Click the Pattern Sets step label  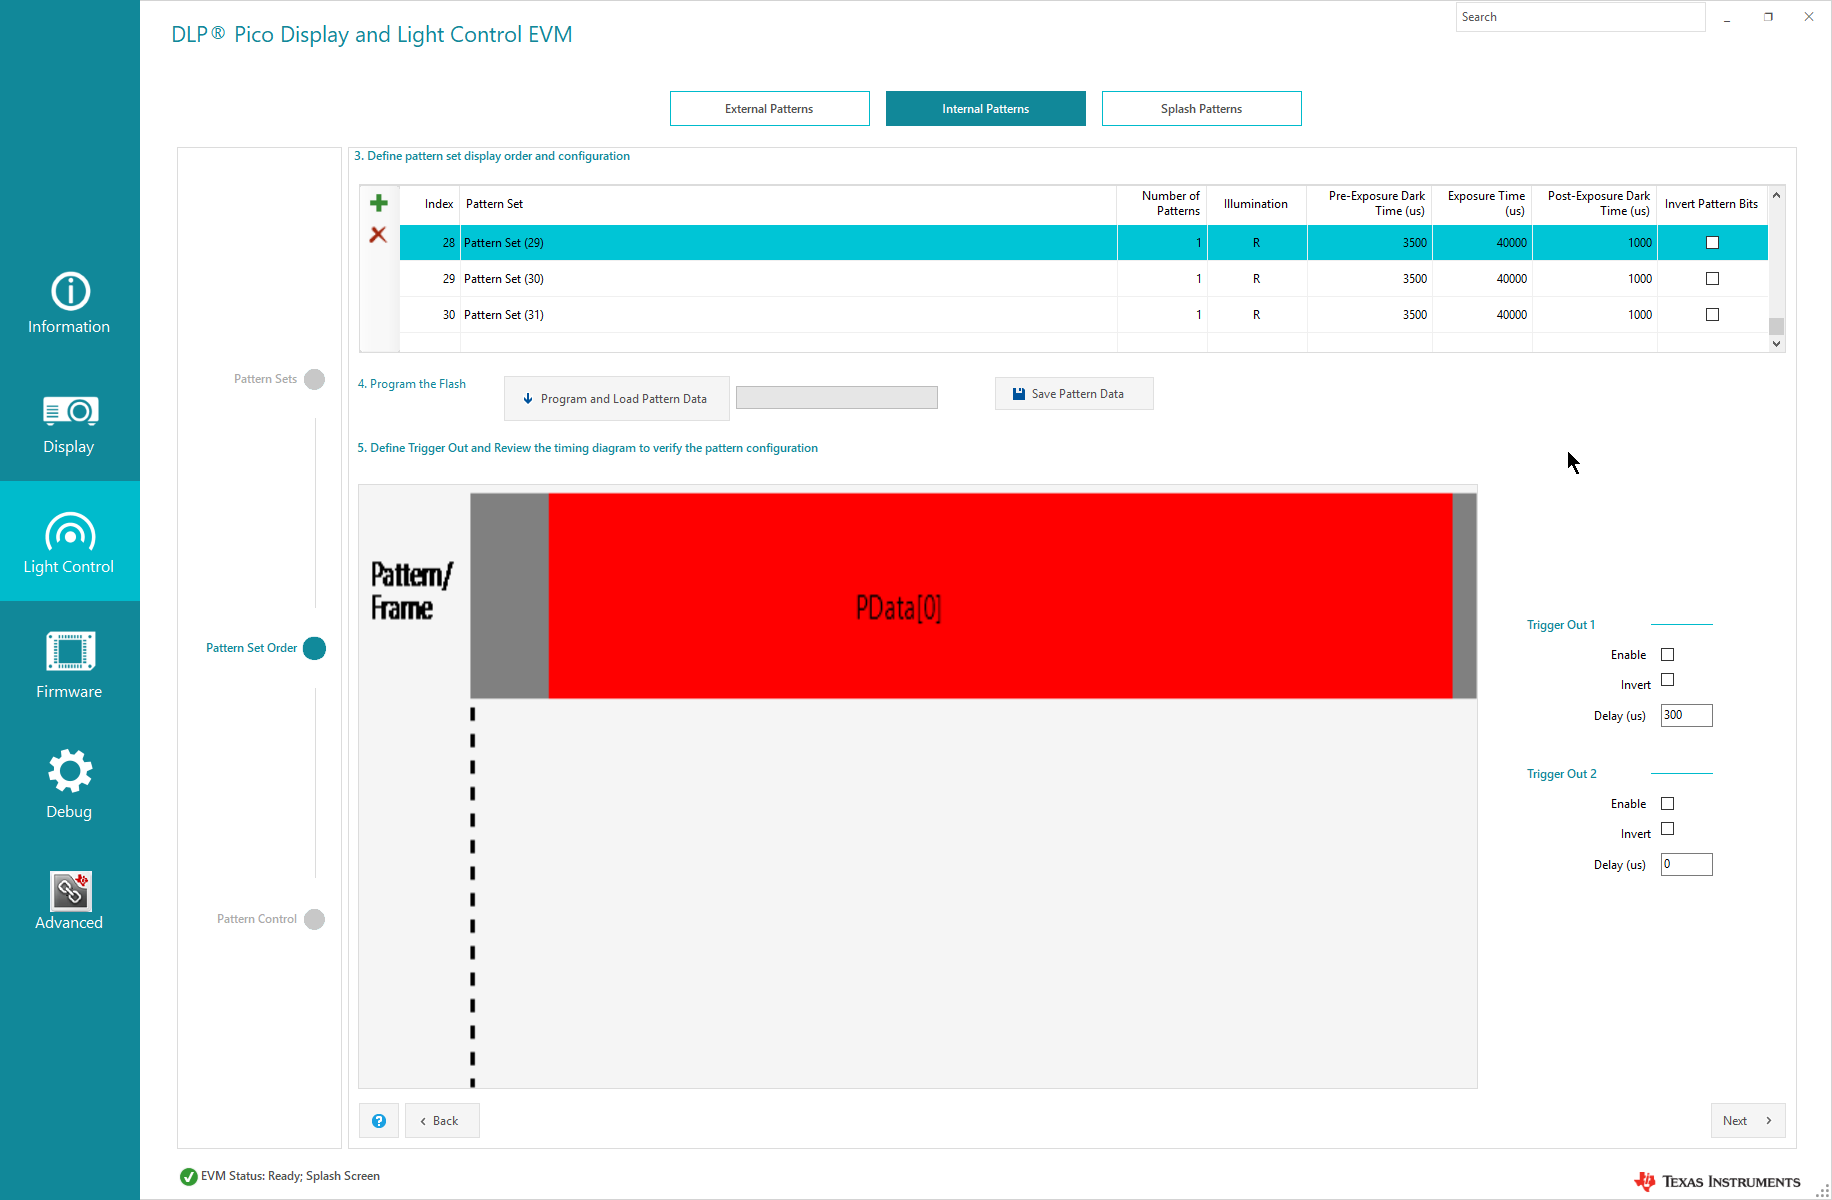pyautogui.click(x=265, y=379)
